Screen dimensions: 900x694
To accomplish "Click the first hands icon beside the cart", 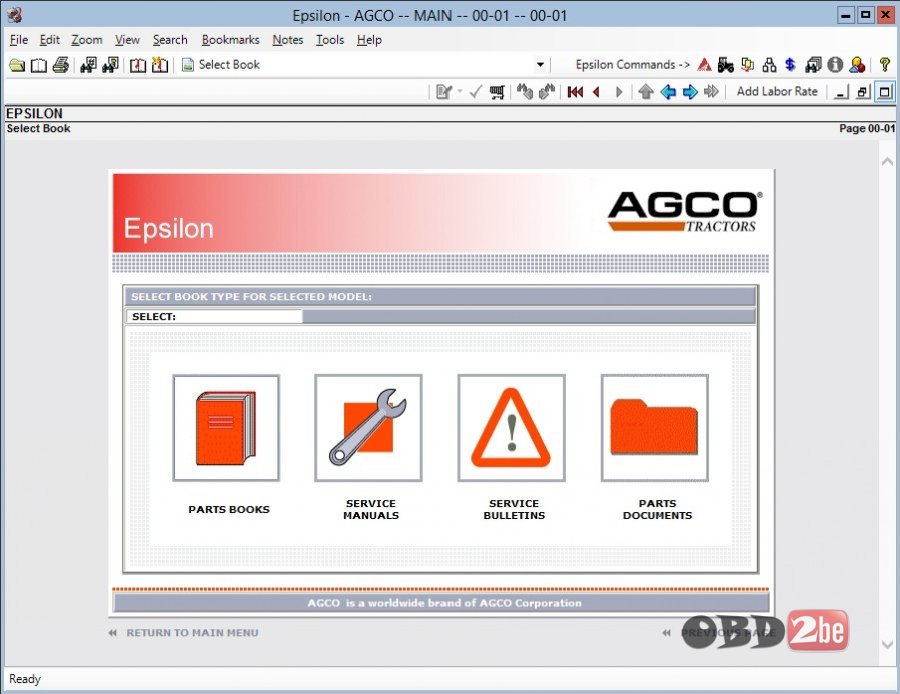I will (x=525, y=92).
